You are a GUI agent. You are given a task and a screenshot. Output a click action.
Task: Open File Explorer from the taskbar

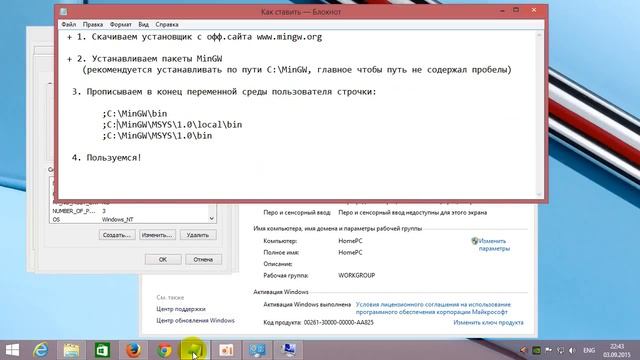click(x=71, y=350)
